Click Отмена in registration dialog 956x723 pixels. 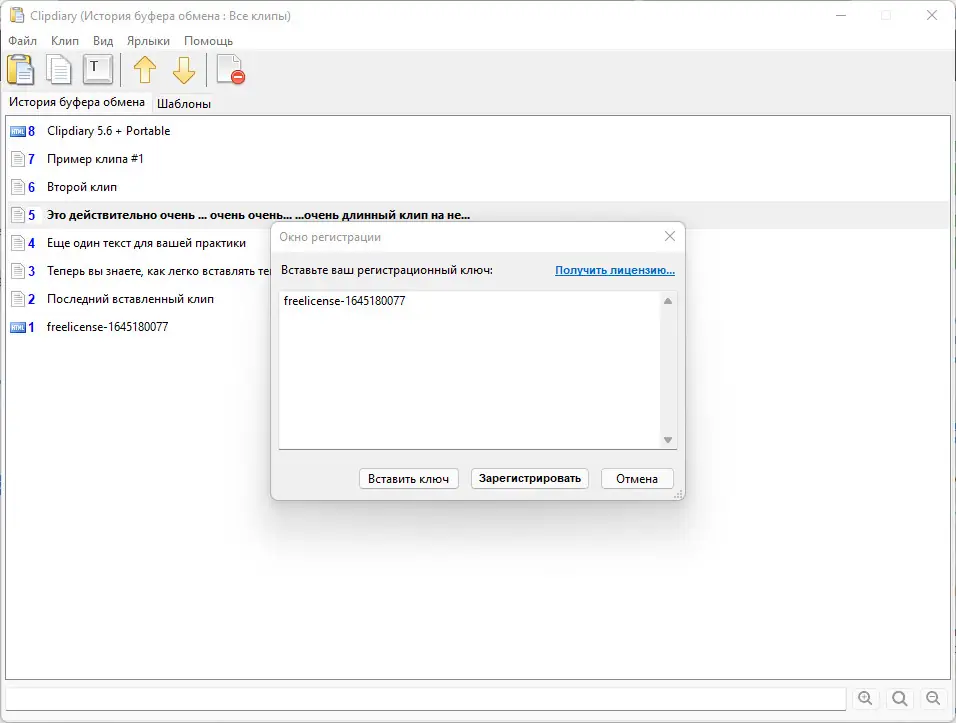637,479
